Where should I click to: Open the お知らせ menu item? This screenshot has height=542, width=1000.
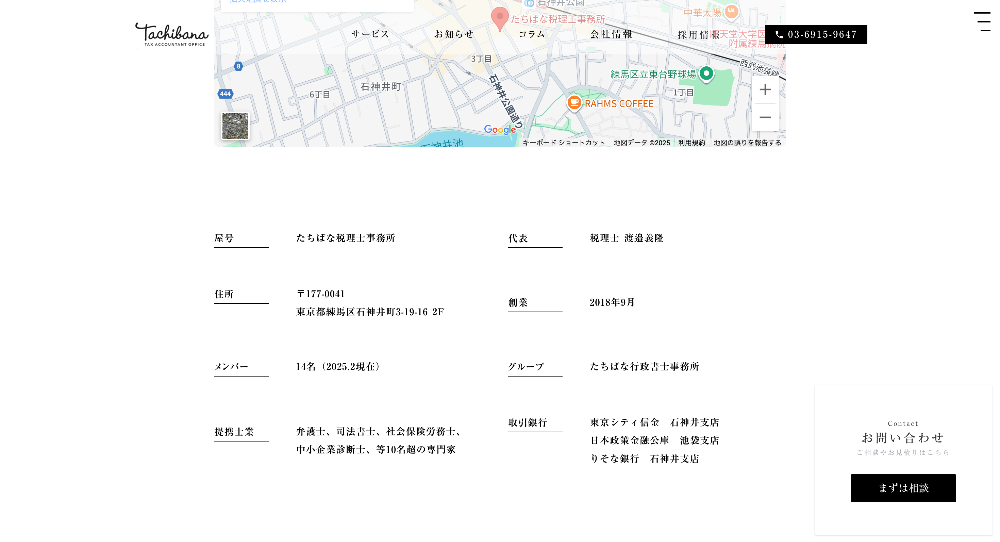click(454, 34)
